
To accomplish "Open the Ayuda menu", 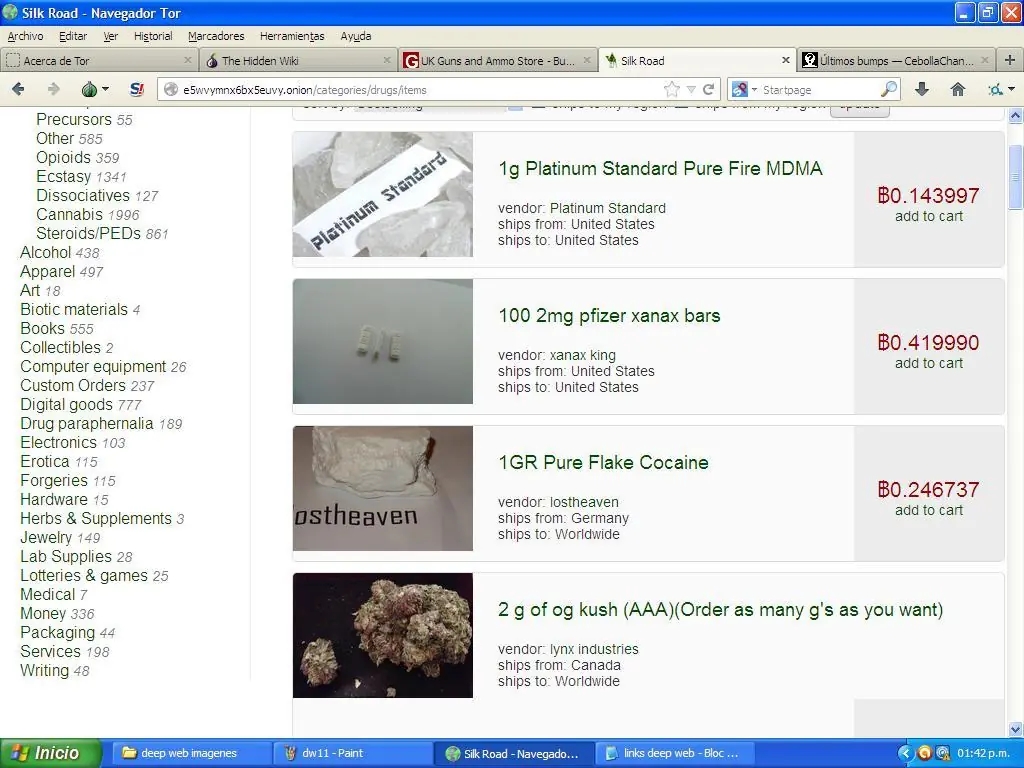I will (356, 36).
